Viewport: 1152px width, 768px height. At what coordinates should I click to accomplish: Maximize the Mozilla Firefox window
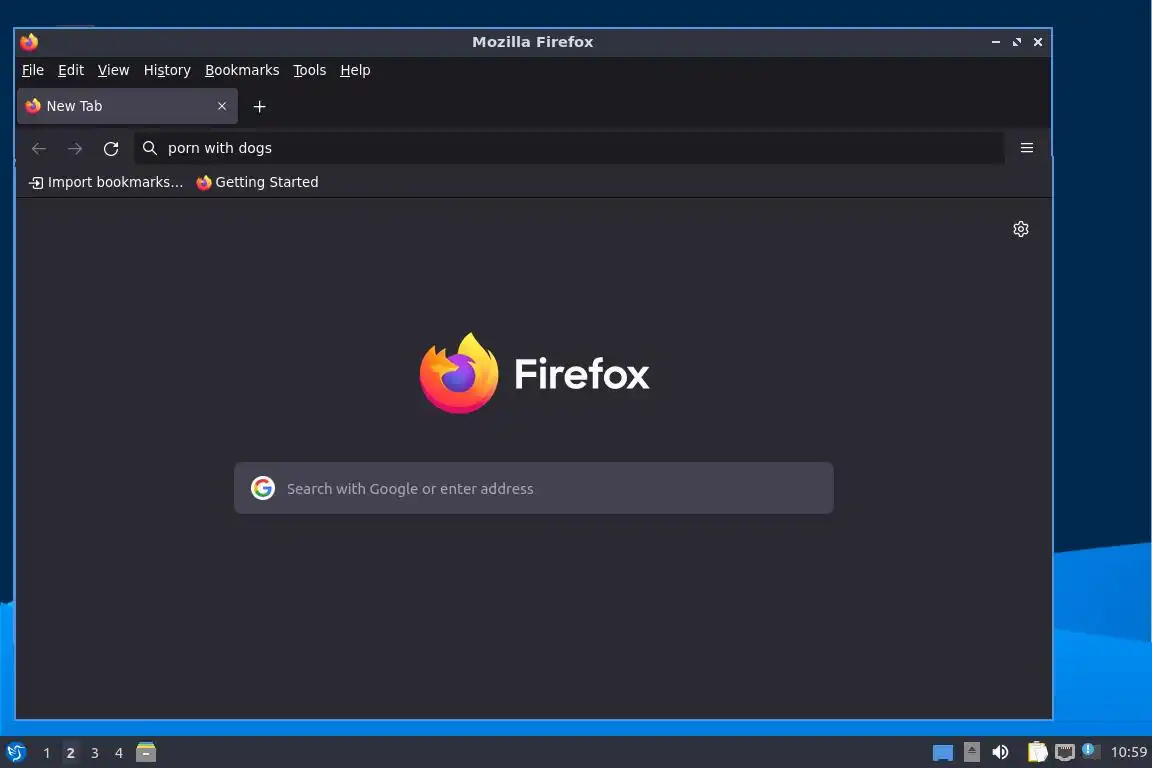(1017, 42)
